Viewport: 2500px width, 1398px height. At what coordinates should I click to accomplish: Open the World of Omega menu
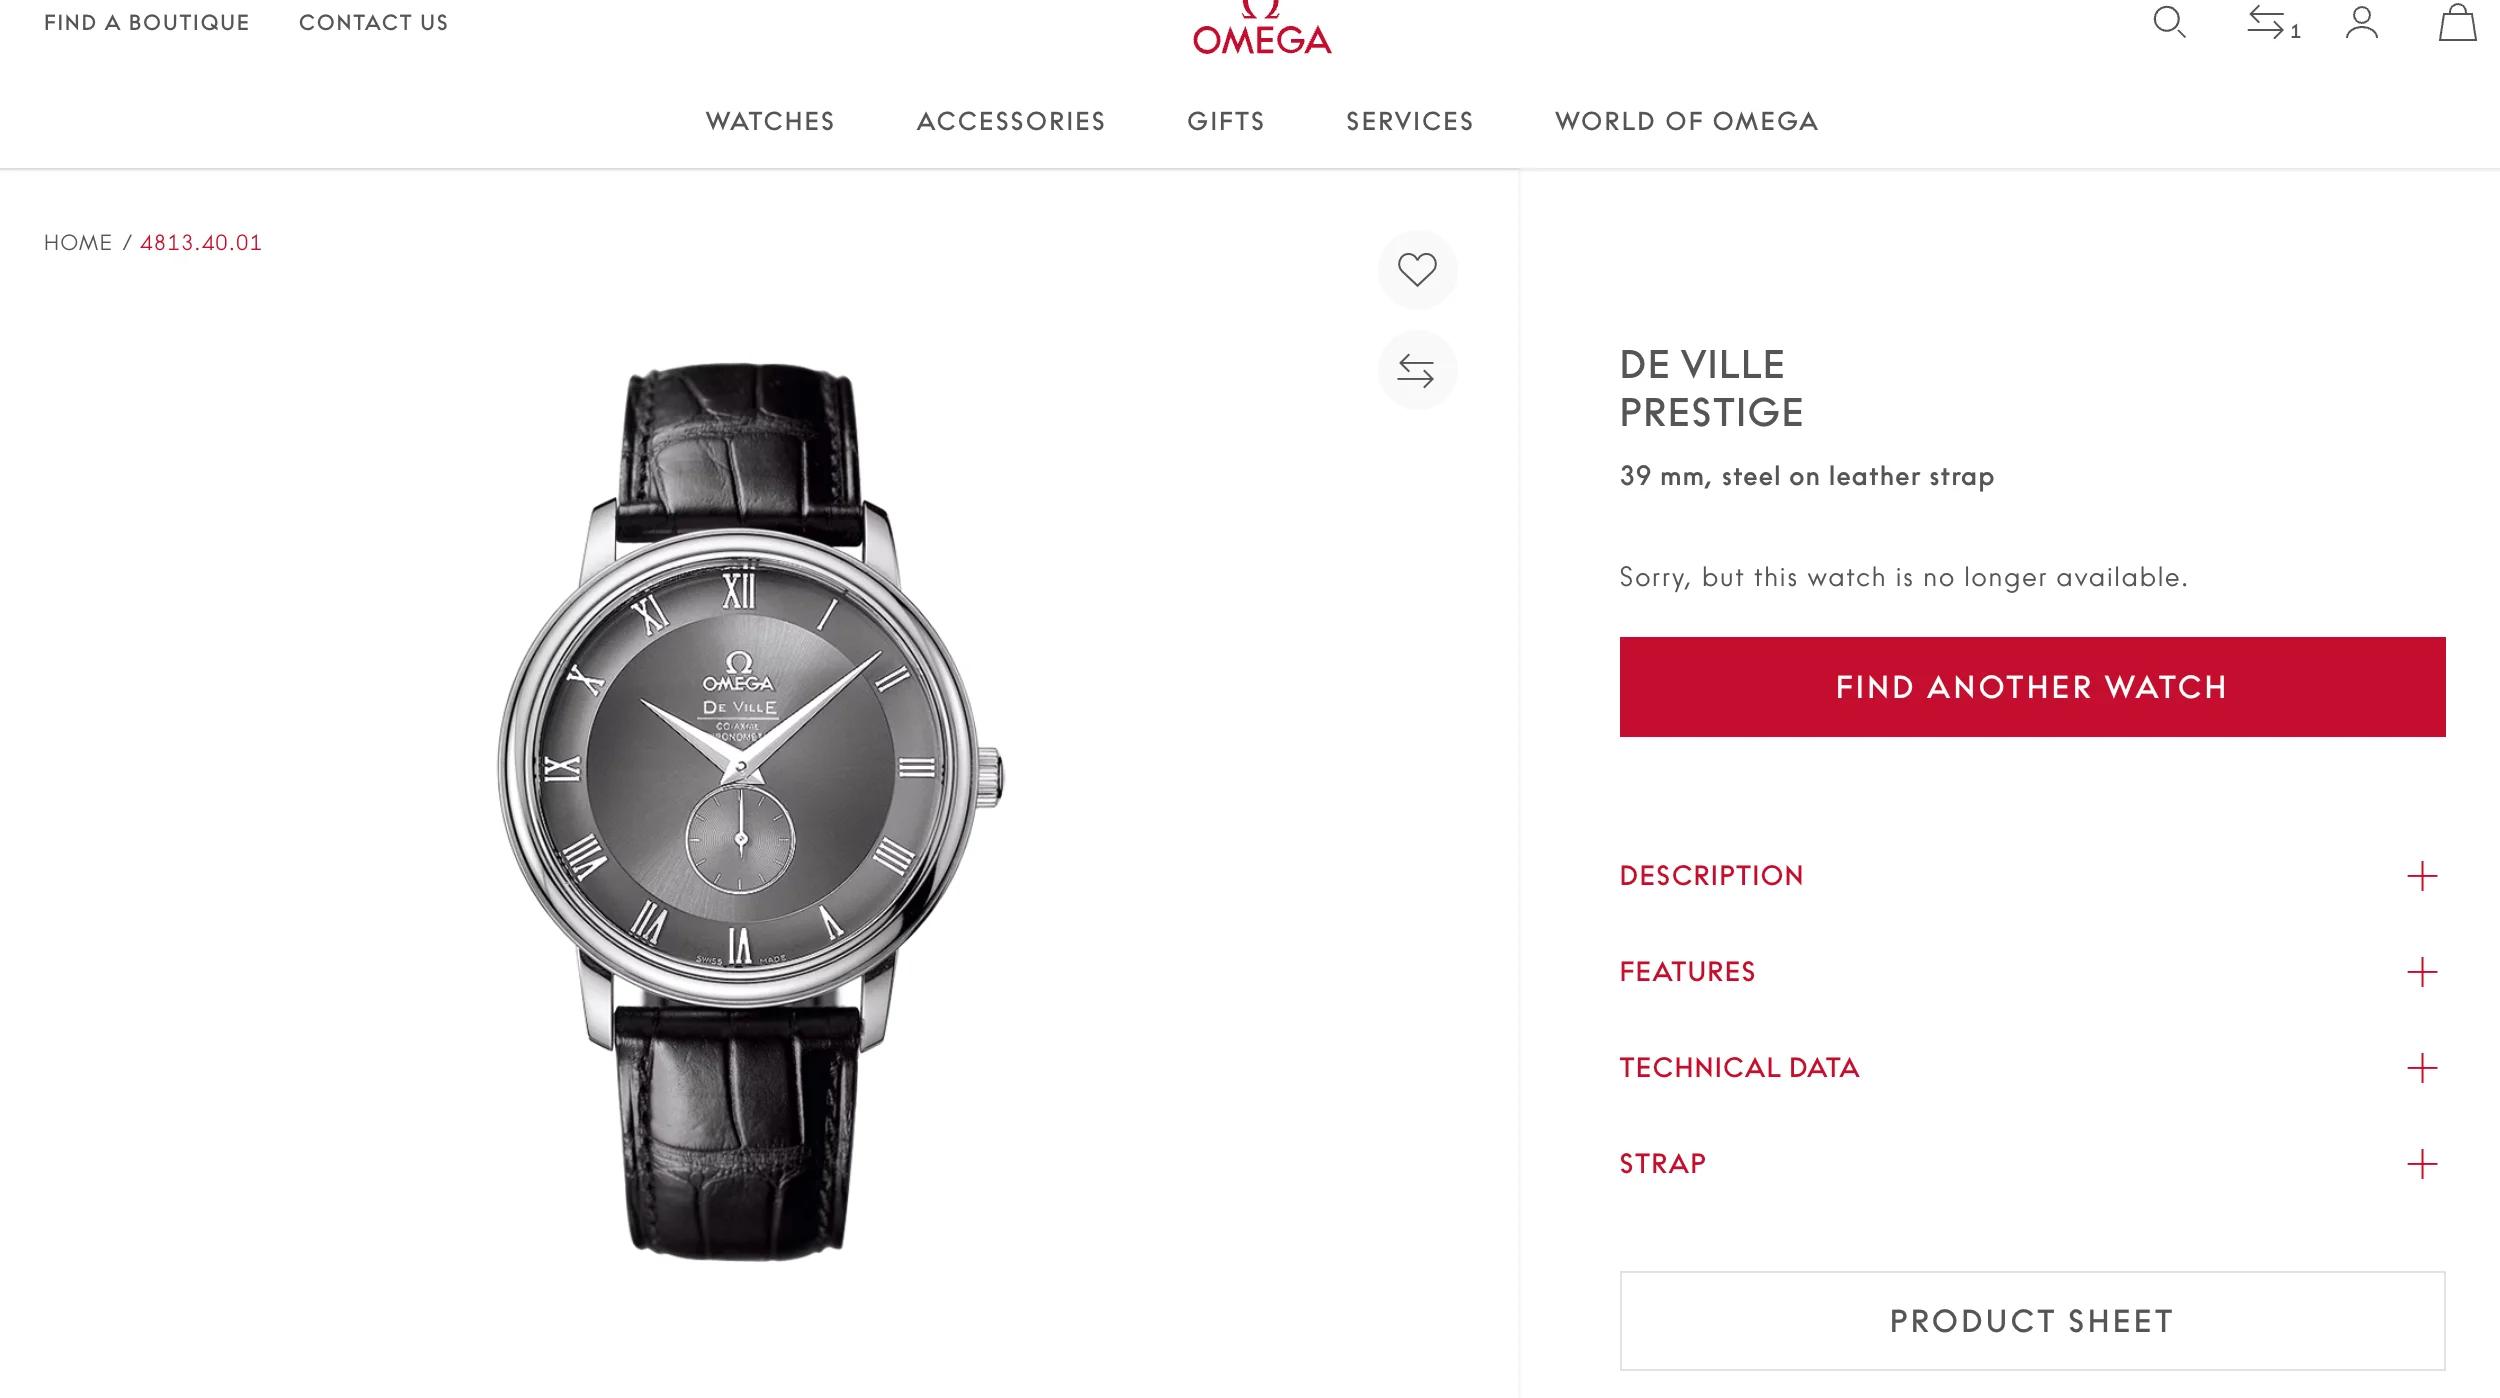point(1687,121)
